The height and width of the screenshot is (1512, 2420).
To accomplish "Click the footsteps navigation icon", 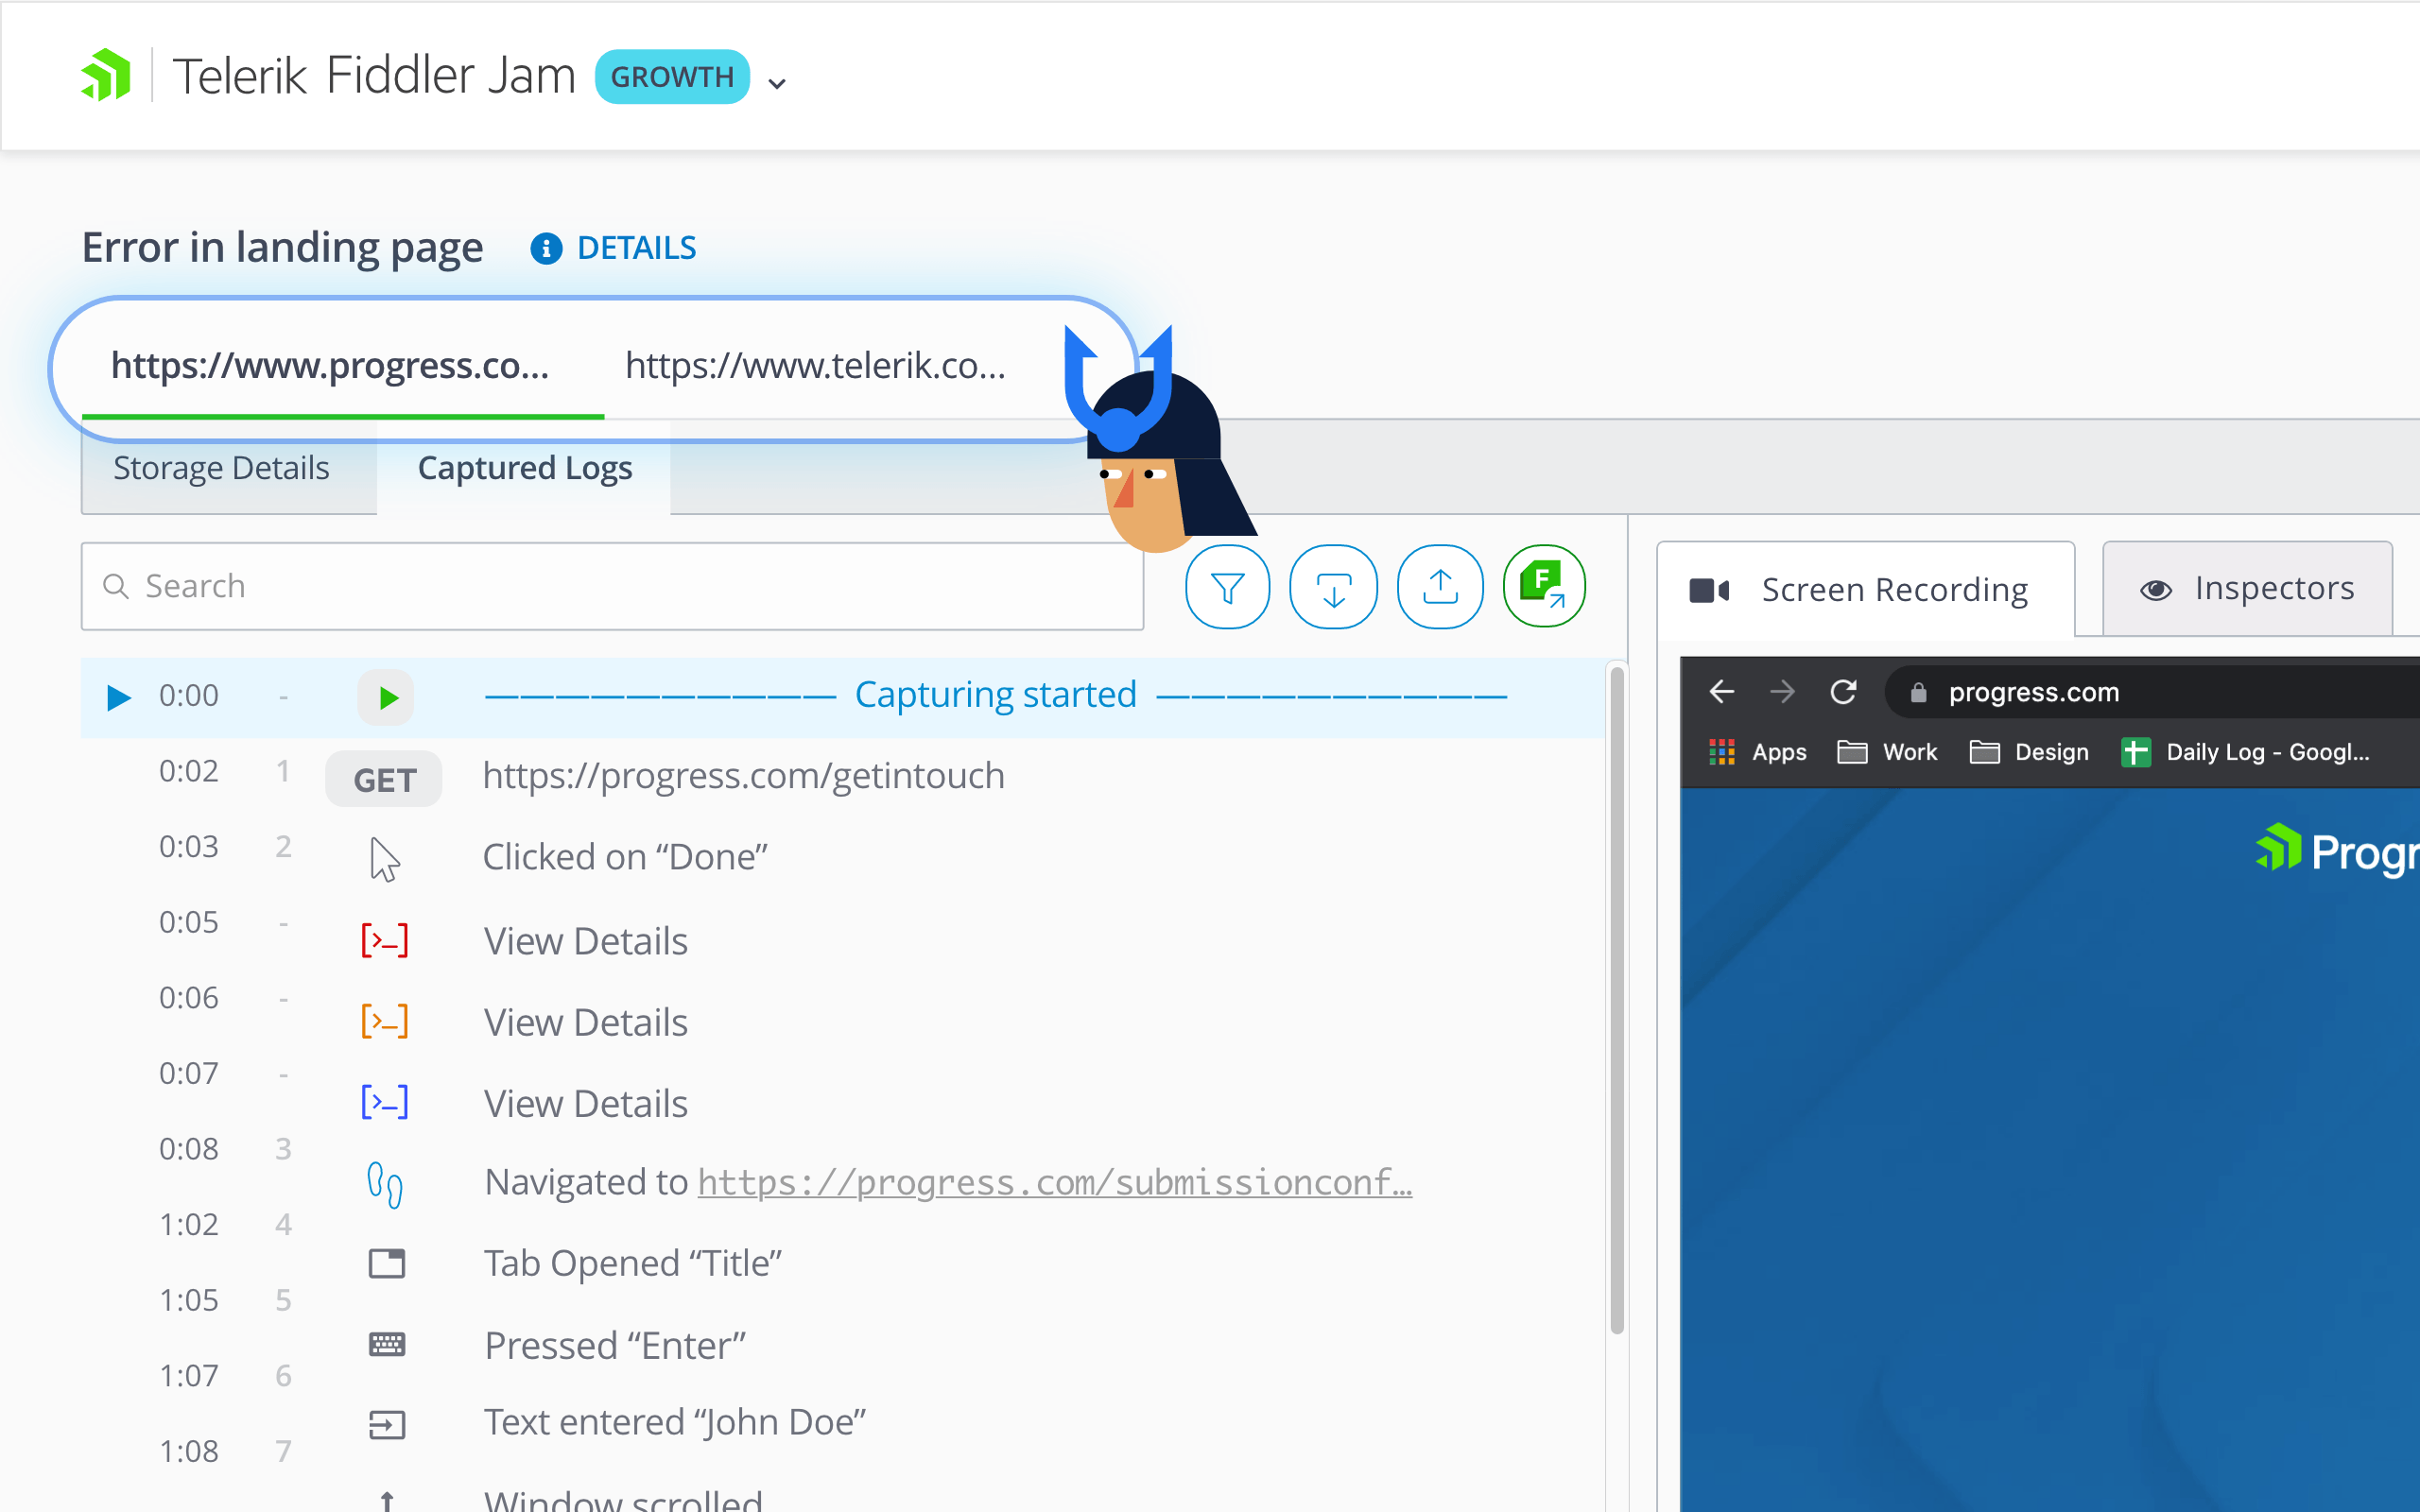I will (x=385, y=1185).
